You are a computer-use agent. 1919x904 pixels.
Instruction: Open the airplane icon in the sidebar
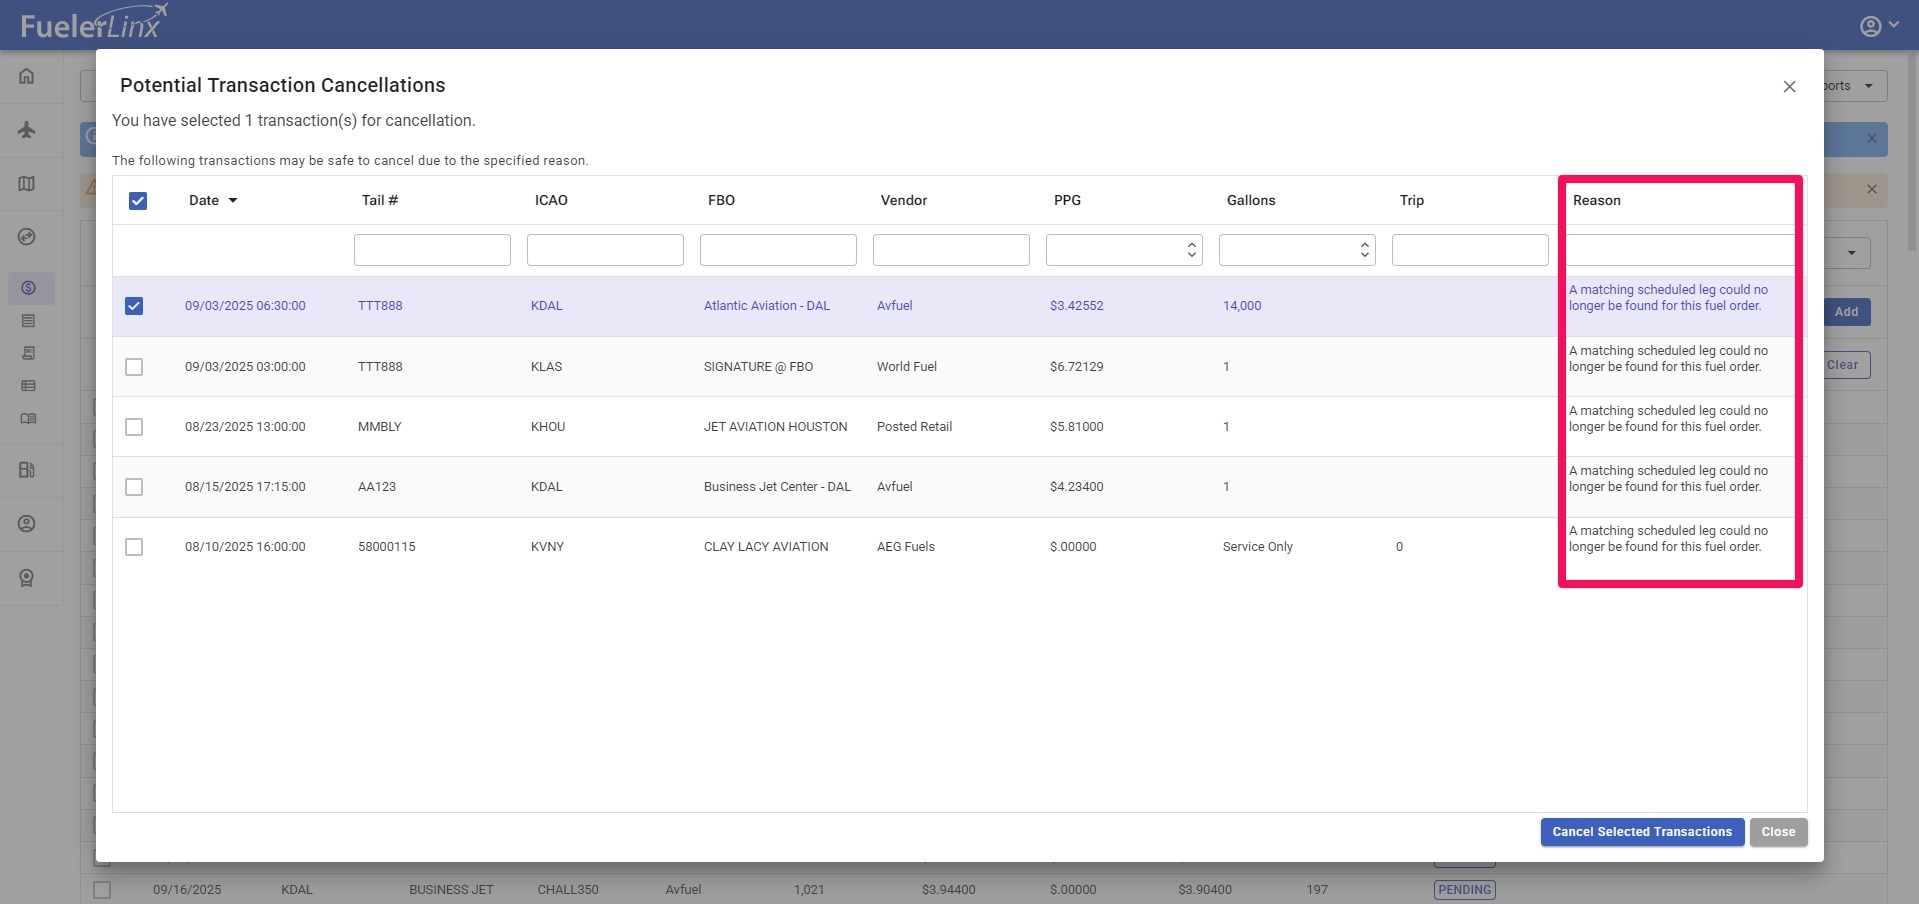pos(27,130)
